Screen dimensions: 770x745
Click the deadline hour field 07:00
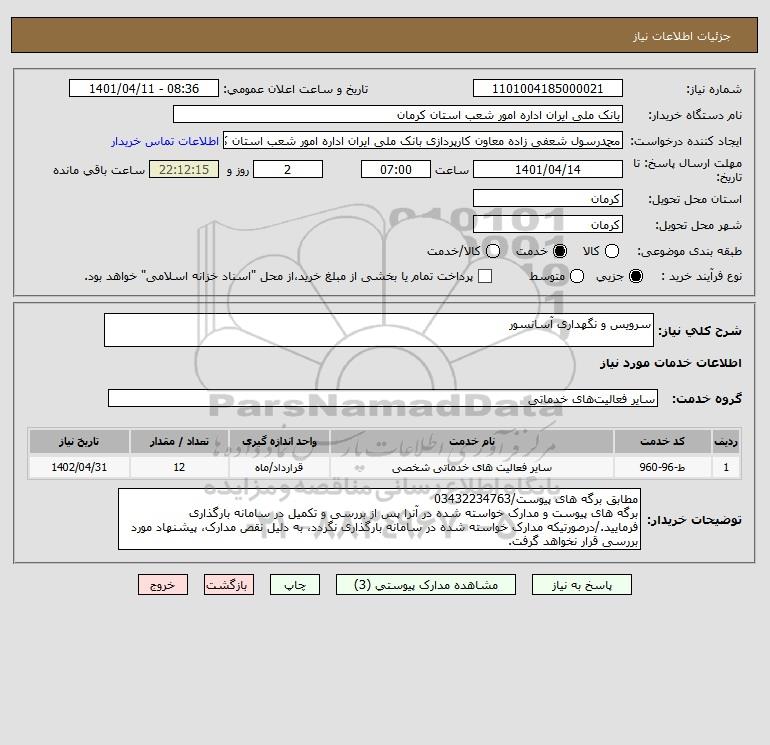[396, 170]
